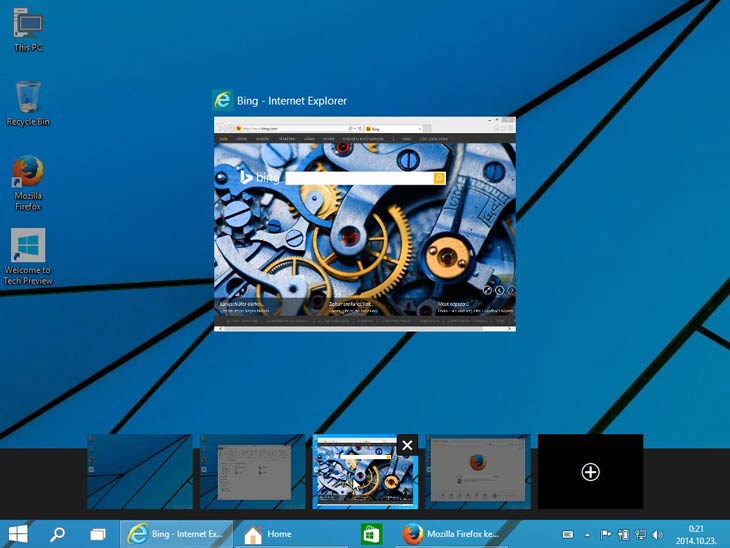Image resolution: width=730 pixels, height=548 pixels.
Task: Switch to the first virtual desktop thumbnail
Action: (x=139, y=472)
